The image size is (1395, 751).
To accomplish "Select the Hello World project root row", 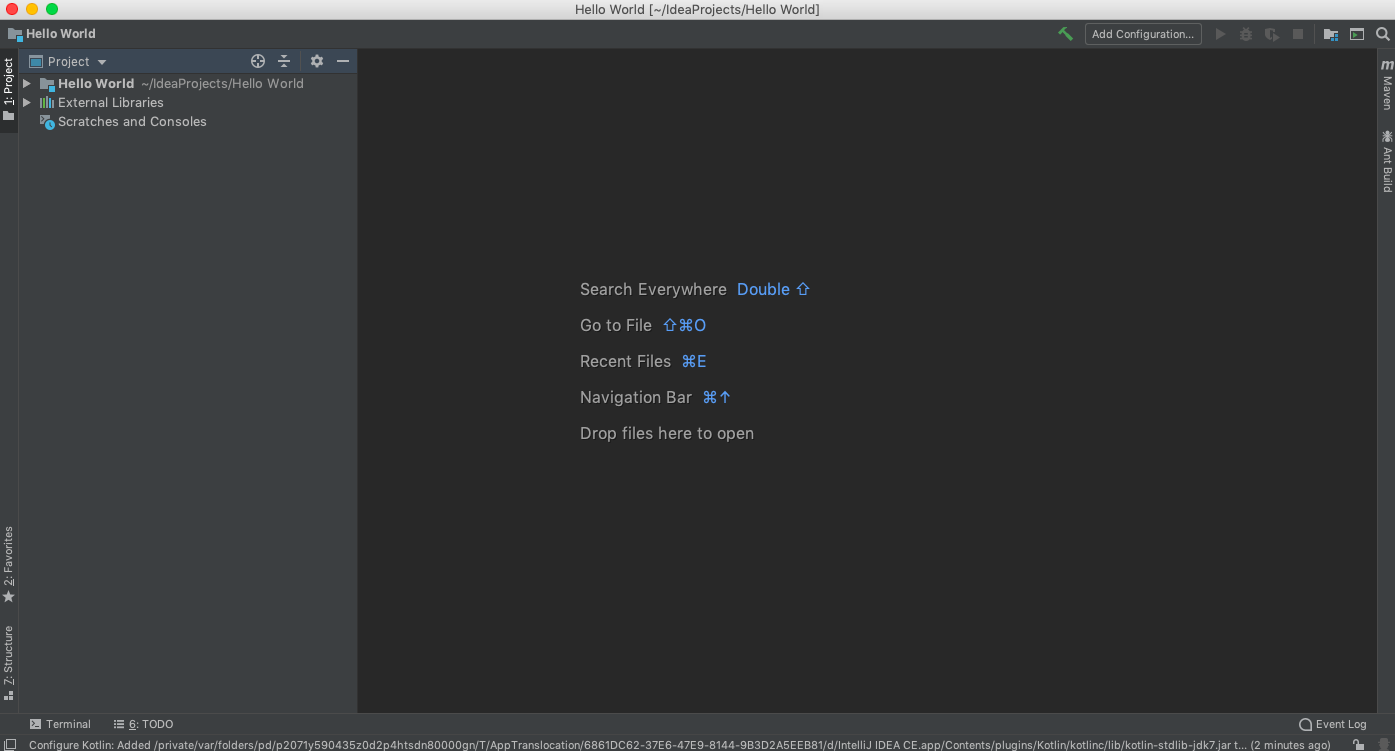I will pyautogui.click(x=188, y=84).
